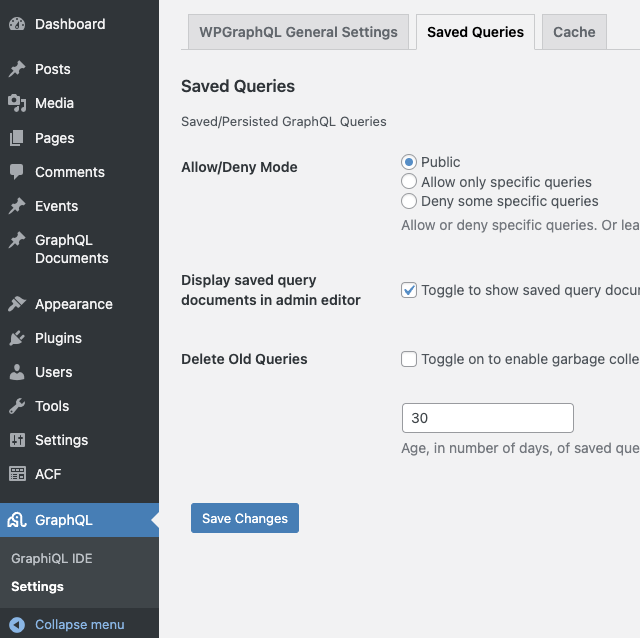Click the Media library icon
The image size is (640, 638).
click(x=17, y=103)
